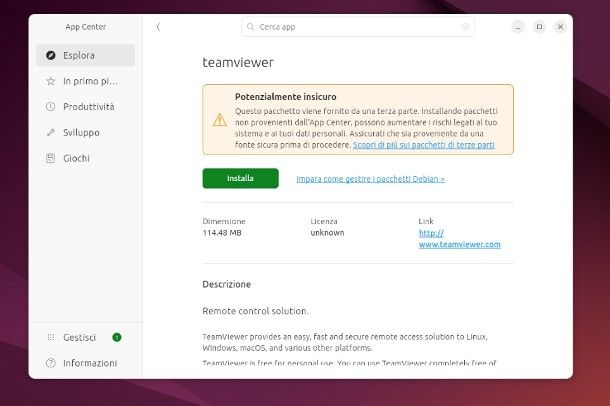The height and width of the screenshot is (406, 610).
Task: Click the back arrow in header
Action: click(158, 27)
